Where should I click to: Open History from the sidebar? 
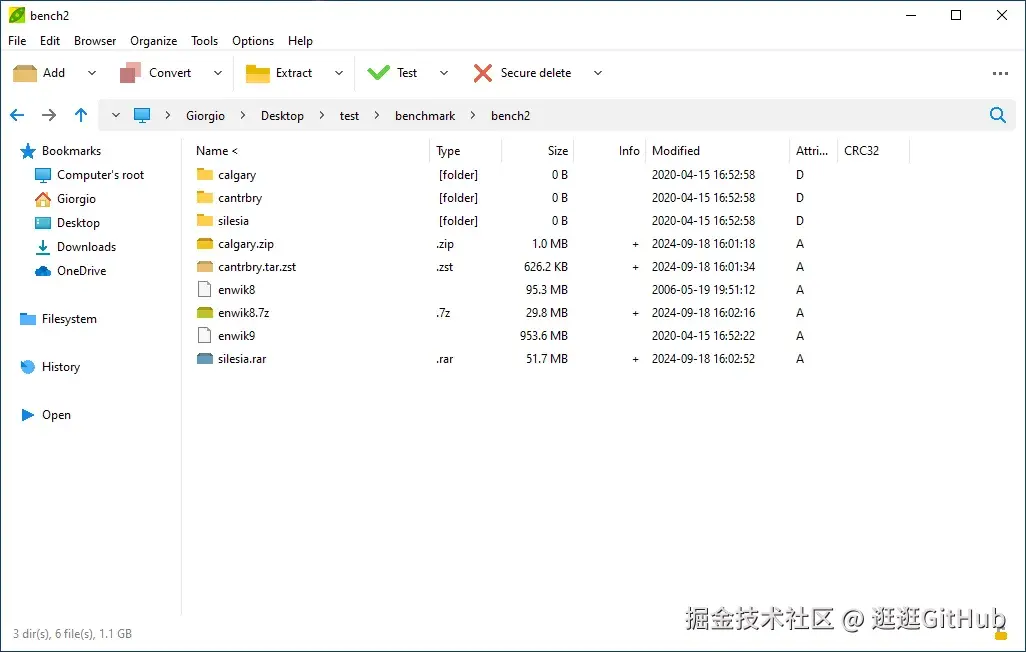[60, 367]
